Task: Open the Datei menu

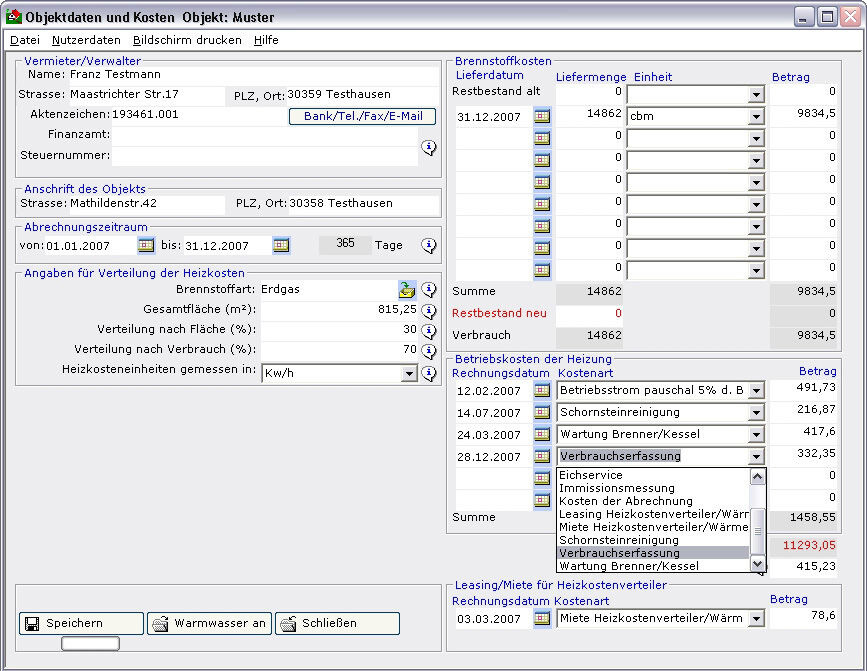Action: 25,40
